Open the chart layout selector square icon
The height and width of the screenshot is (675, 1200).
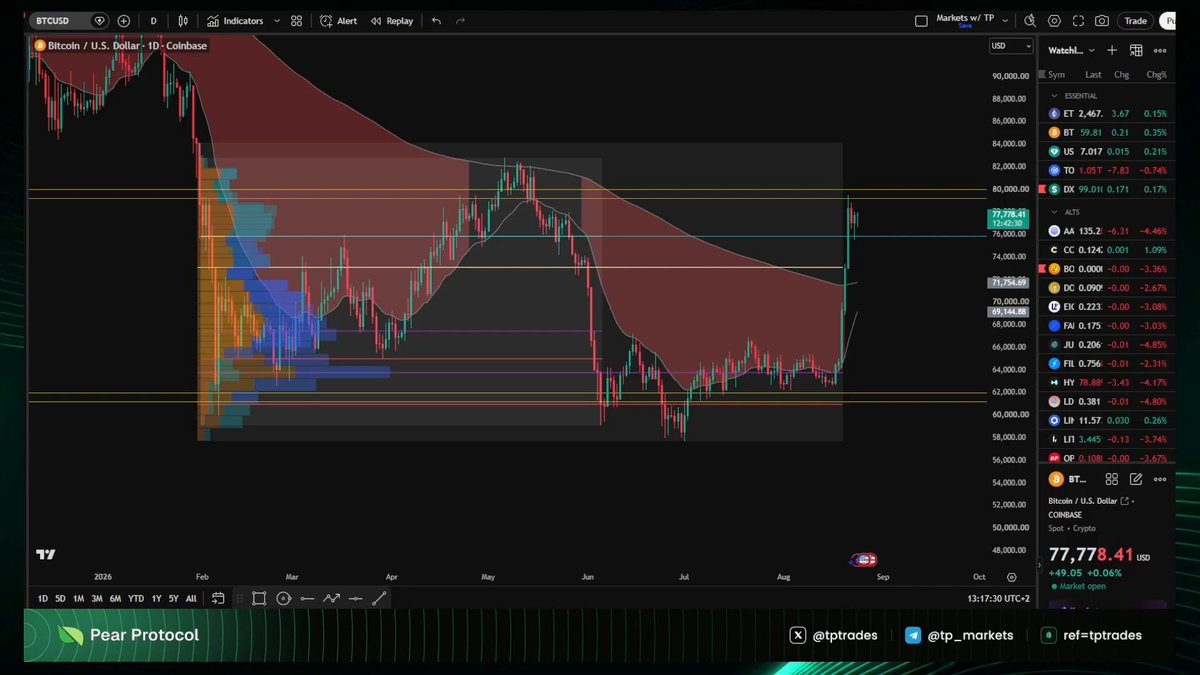coord(921,21)
